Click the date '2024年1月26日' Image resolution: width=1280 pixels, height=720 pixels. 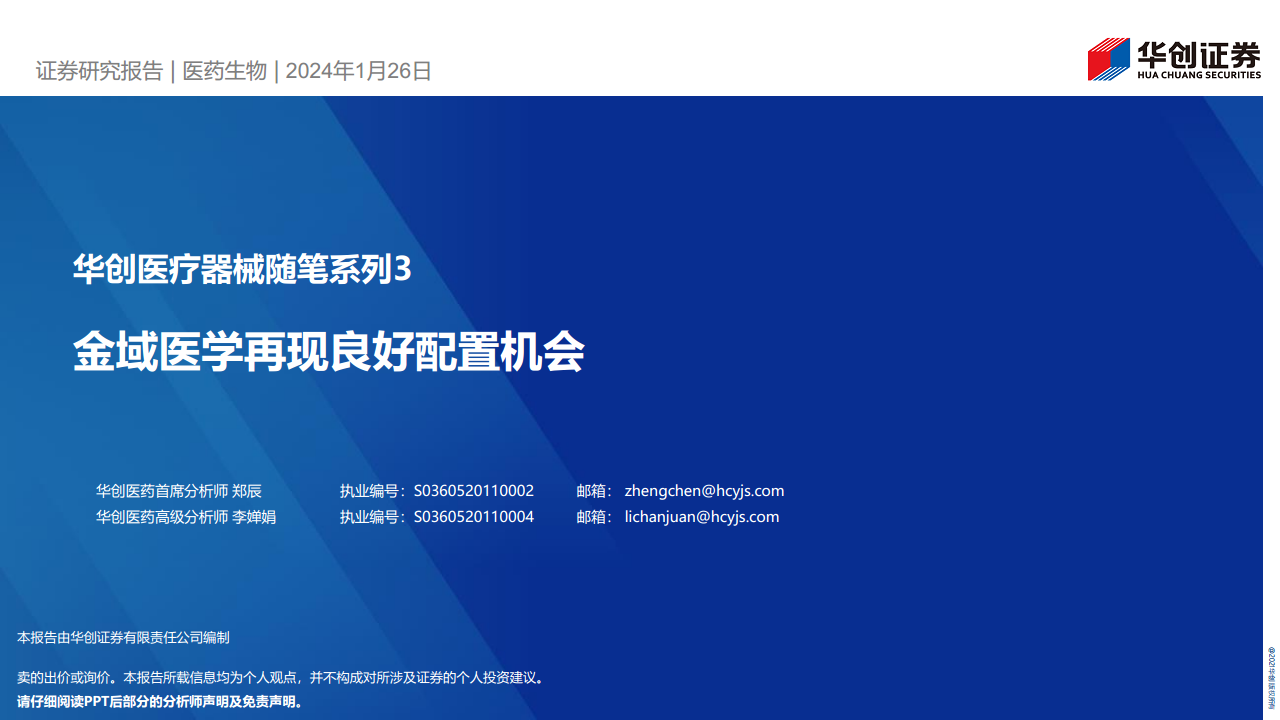tap(359, 71)
